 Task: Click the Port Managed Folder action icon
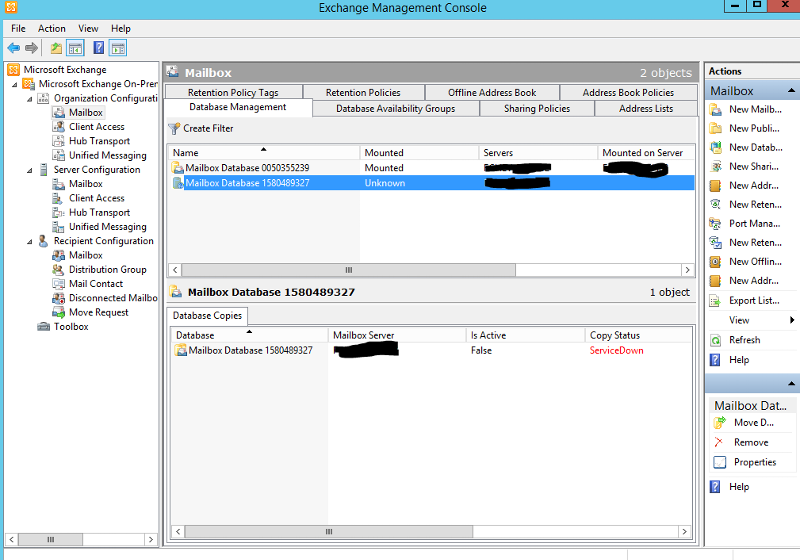tap(716, 223)
